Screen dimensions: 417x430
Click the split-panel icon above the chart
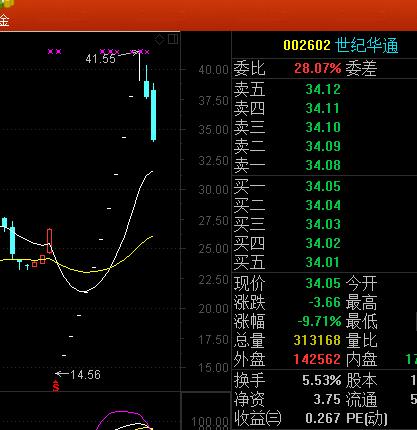click(x=173, y=39)
